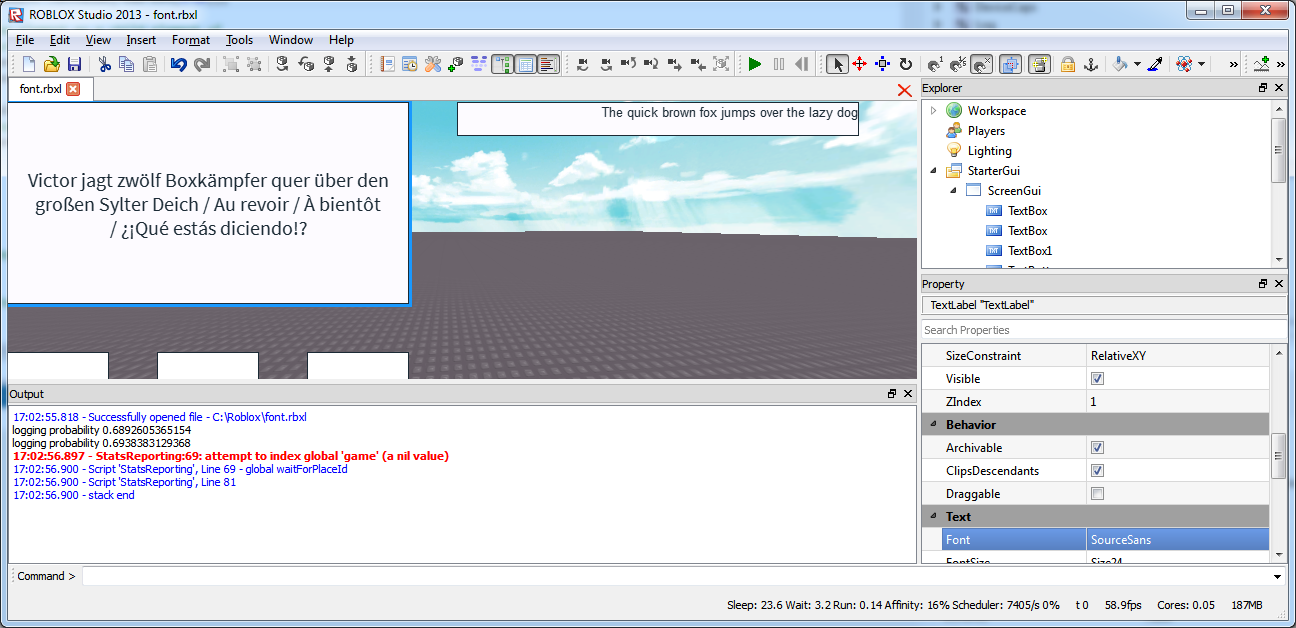Click the Command input field
The image size is (1296, 628).
(x=676, y=577)
